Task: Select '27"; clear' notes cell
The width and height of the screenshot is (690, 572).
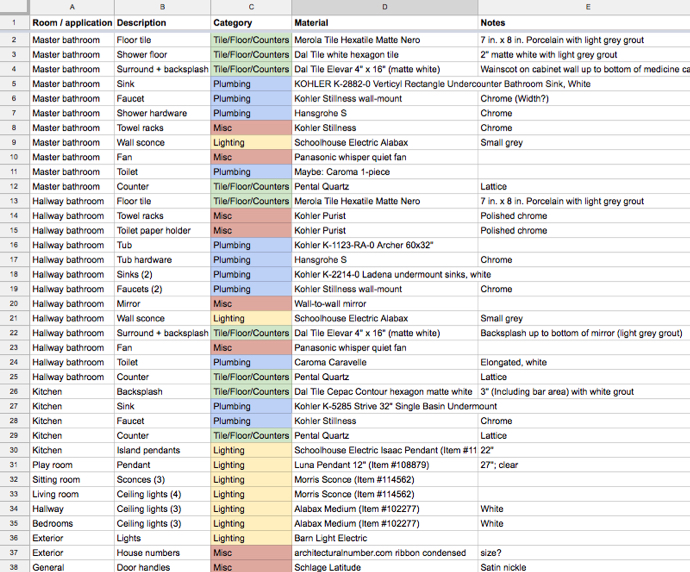Action: pyautogui.click(x=584, y=465)
